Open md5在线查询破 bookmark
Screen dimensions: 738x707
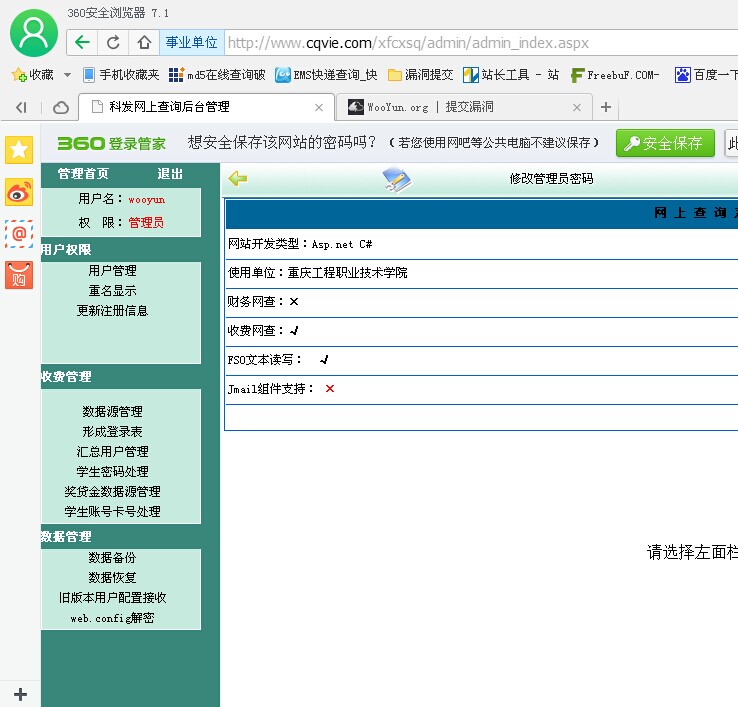pos(217,75)
